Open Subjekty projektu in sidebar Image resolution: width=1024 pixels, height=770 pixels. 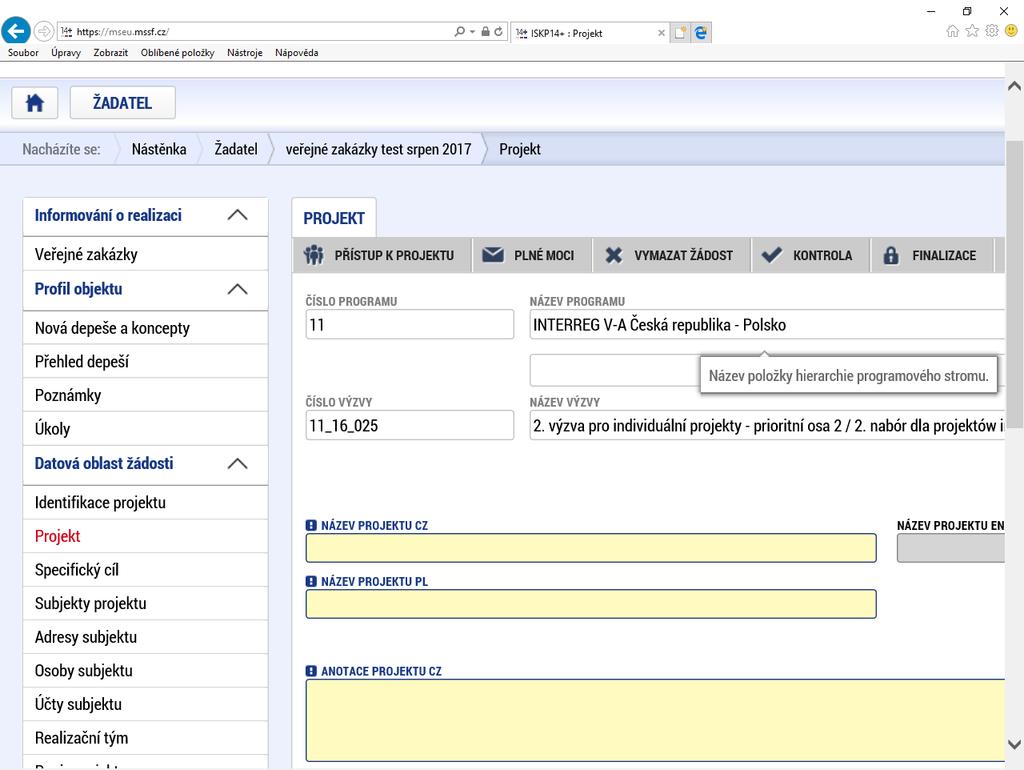click(146, 603)
